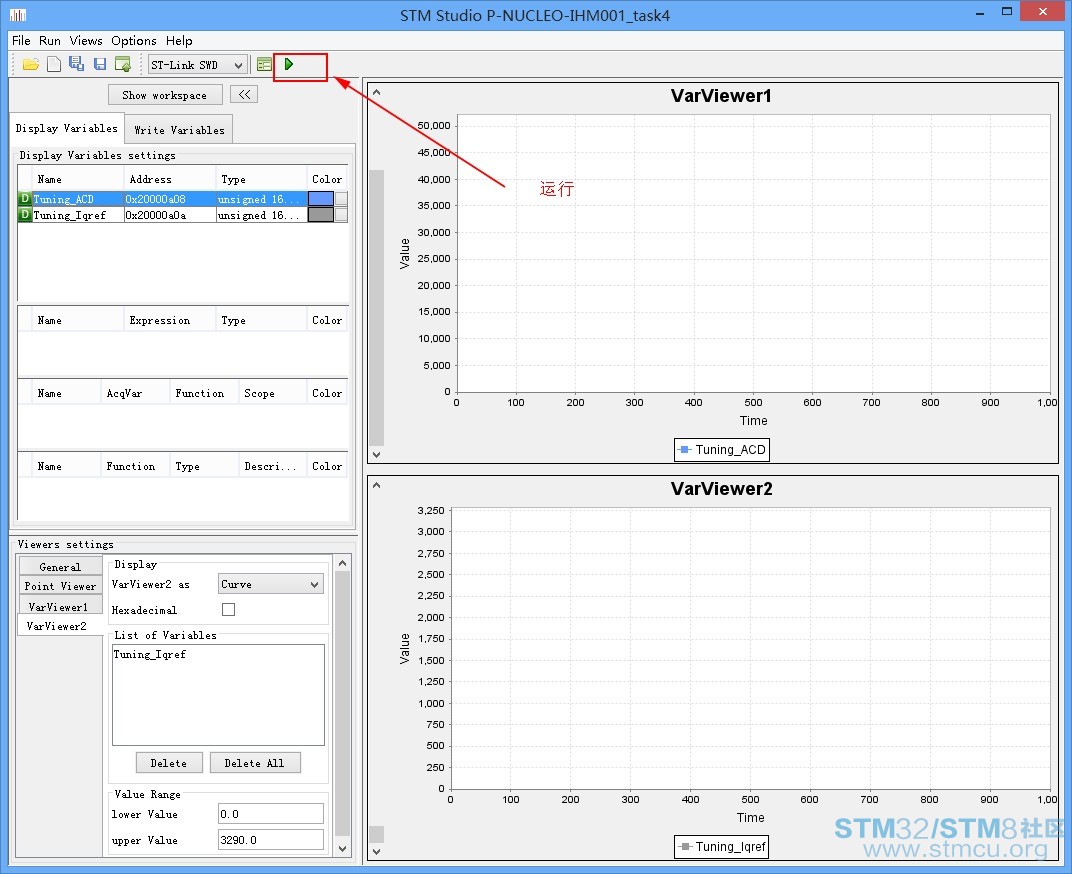The width and height of the screenshot is (1072, 874).
Task: Open a settings file with folder icon
Action: coord(30,64)
